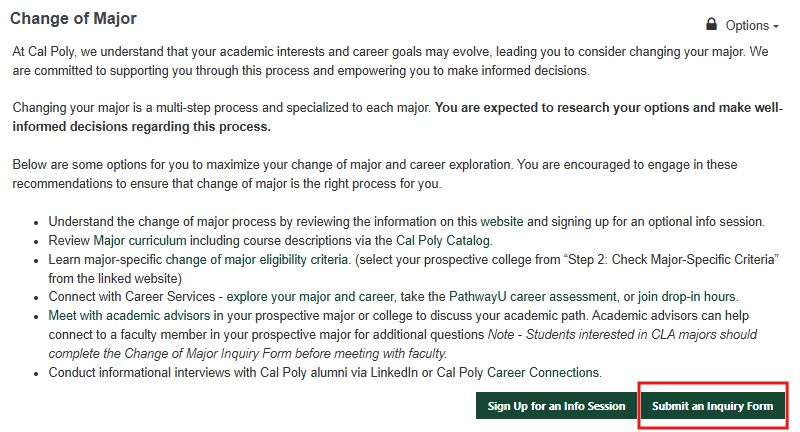This screenshot has width=800, height=432.
Task: Click the Options label text
Action: coord(747,26)
